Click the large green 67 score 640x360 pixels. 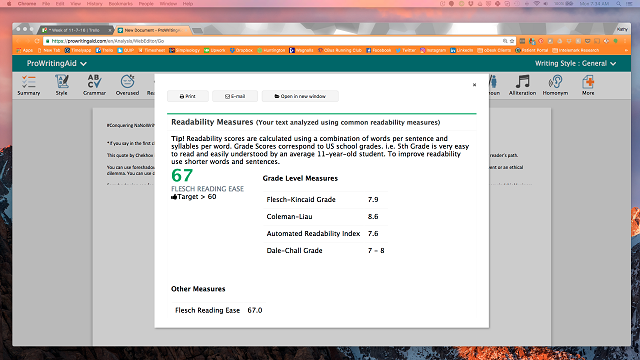(182, 176)
